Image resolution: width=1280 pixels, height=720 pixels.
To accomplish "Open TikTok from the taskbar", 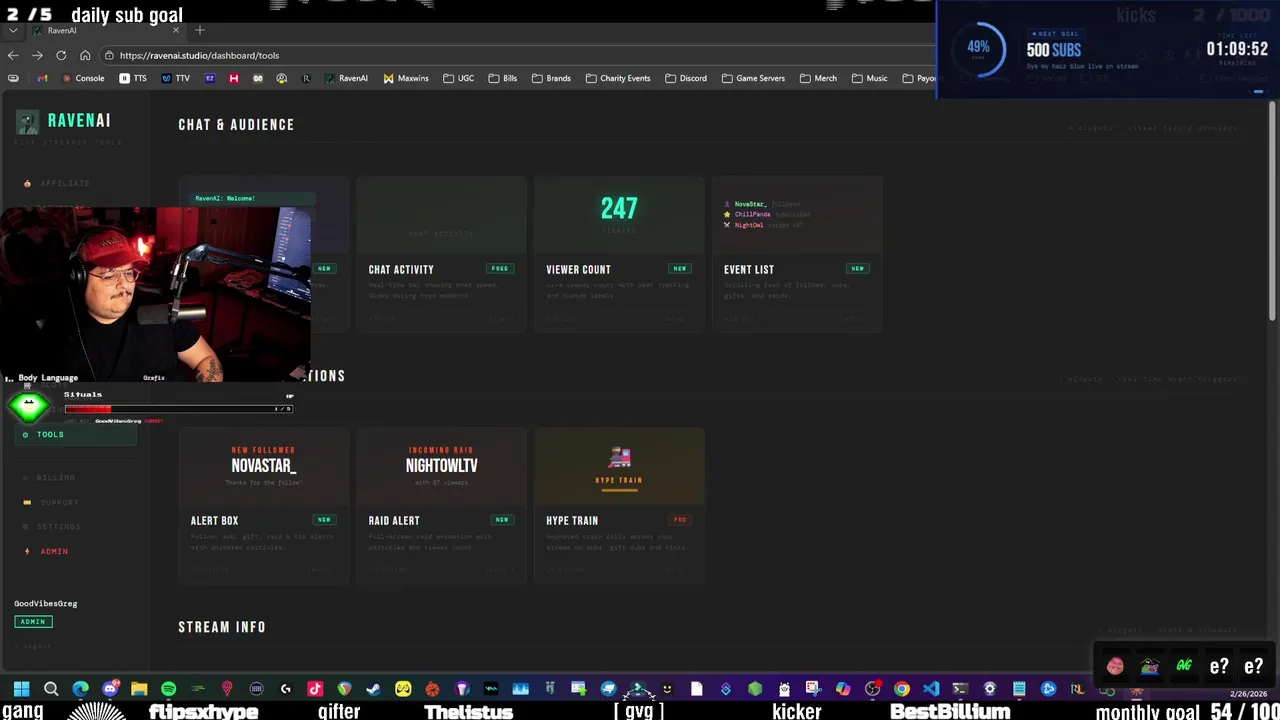I will [x=315, y=689].
